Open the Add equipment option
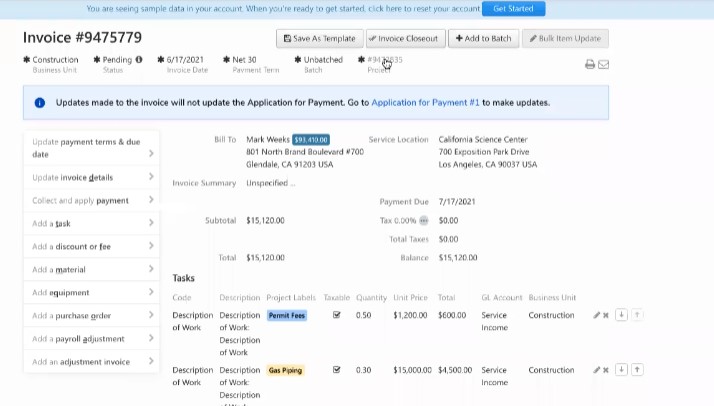This screenshot has width=714, height=406. click(91, 292)
